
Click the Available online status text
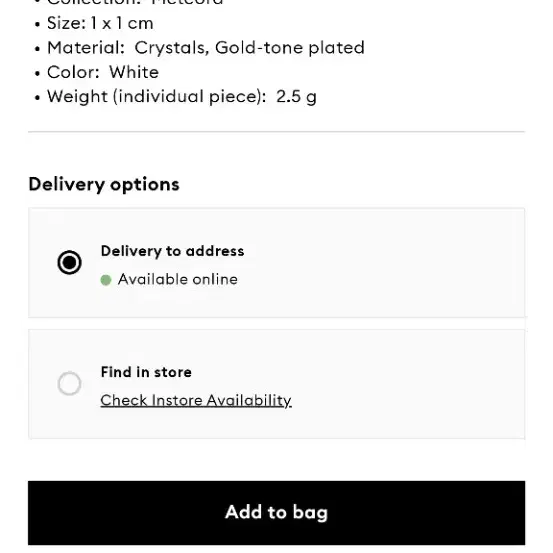tap(178, 280)
